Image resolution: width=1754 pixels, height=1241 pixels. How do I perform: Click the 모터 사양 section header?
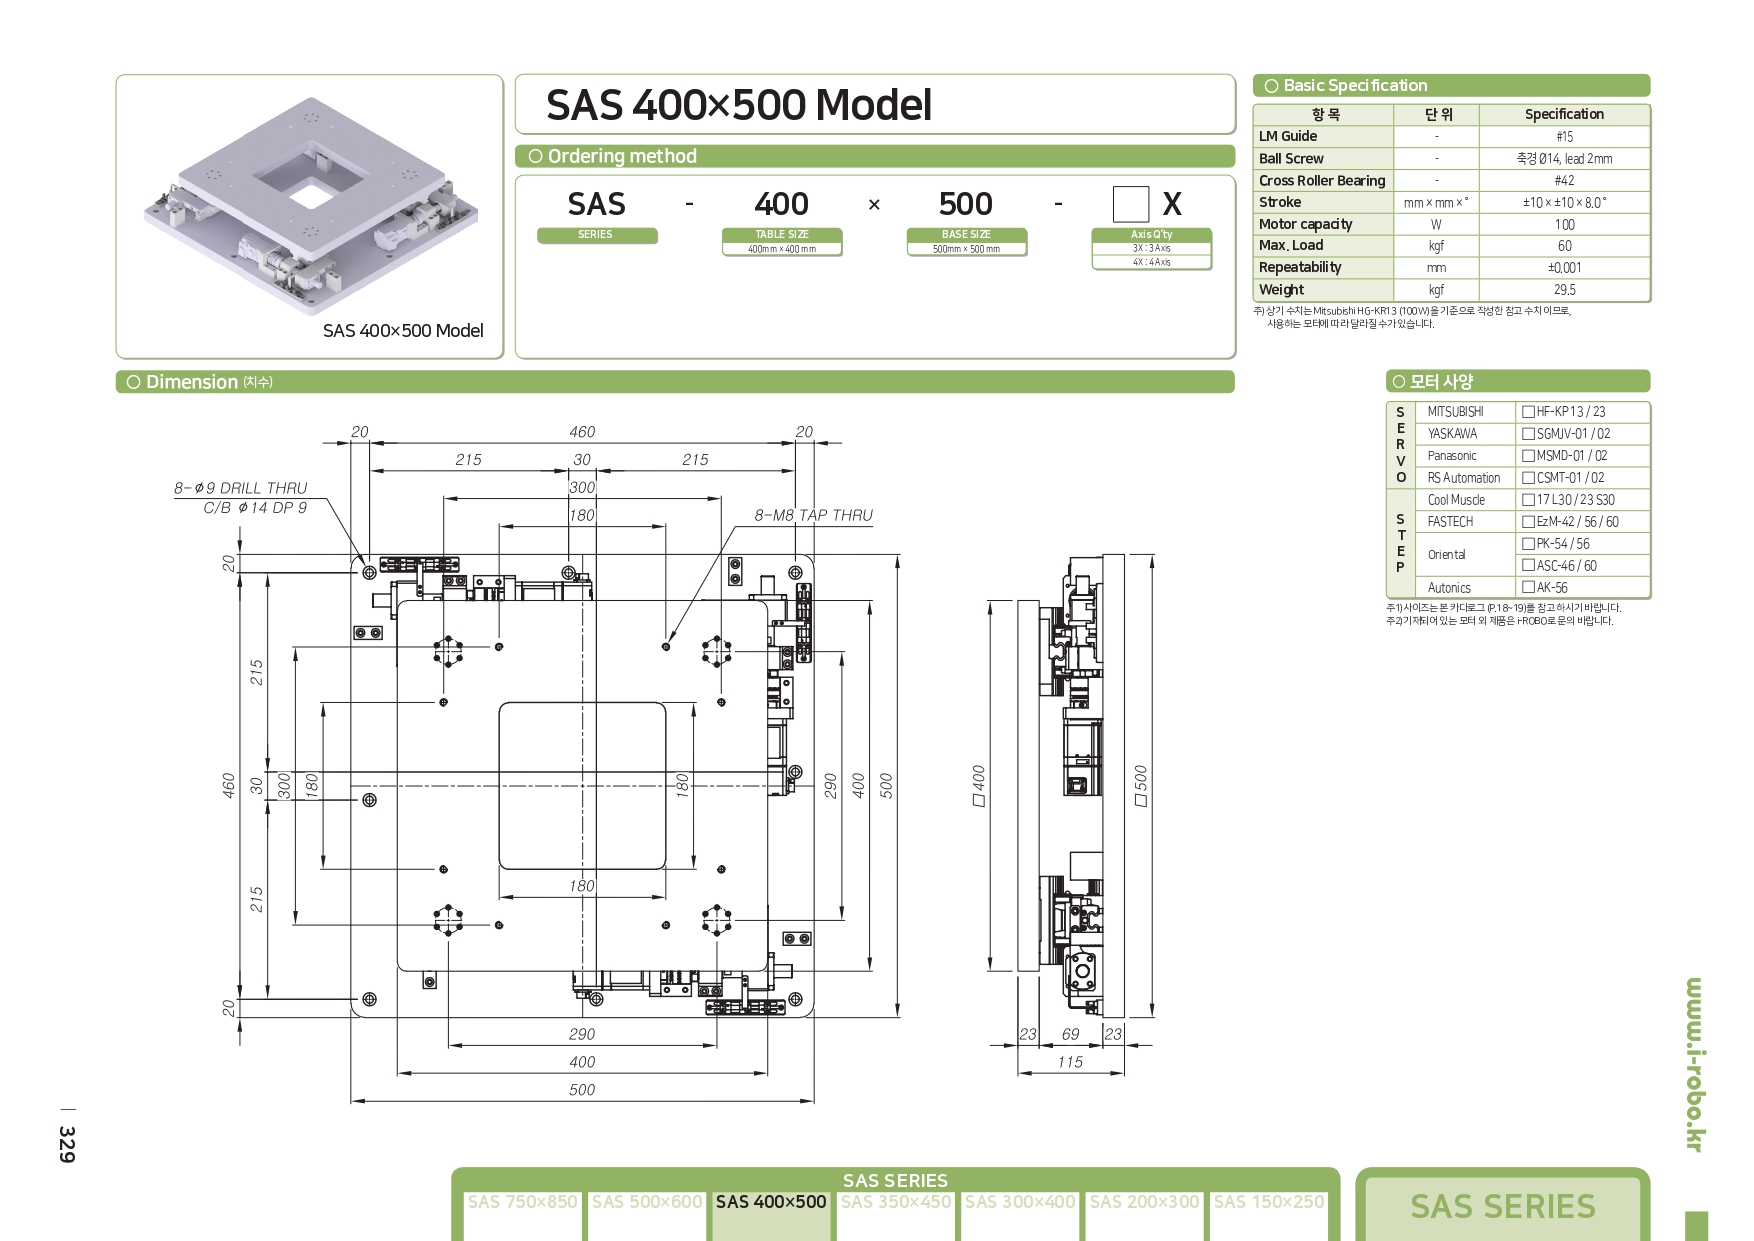point(1518,382)
